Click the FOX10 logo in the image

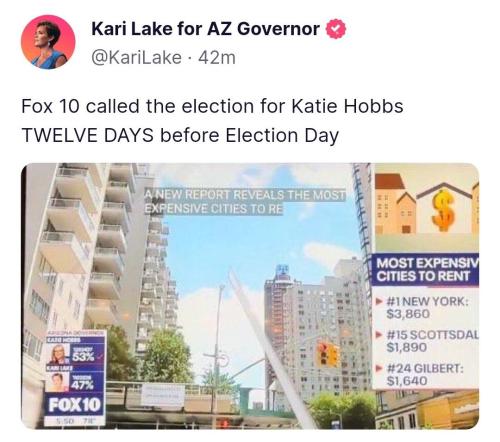[75, 405]
